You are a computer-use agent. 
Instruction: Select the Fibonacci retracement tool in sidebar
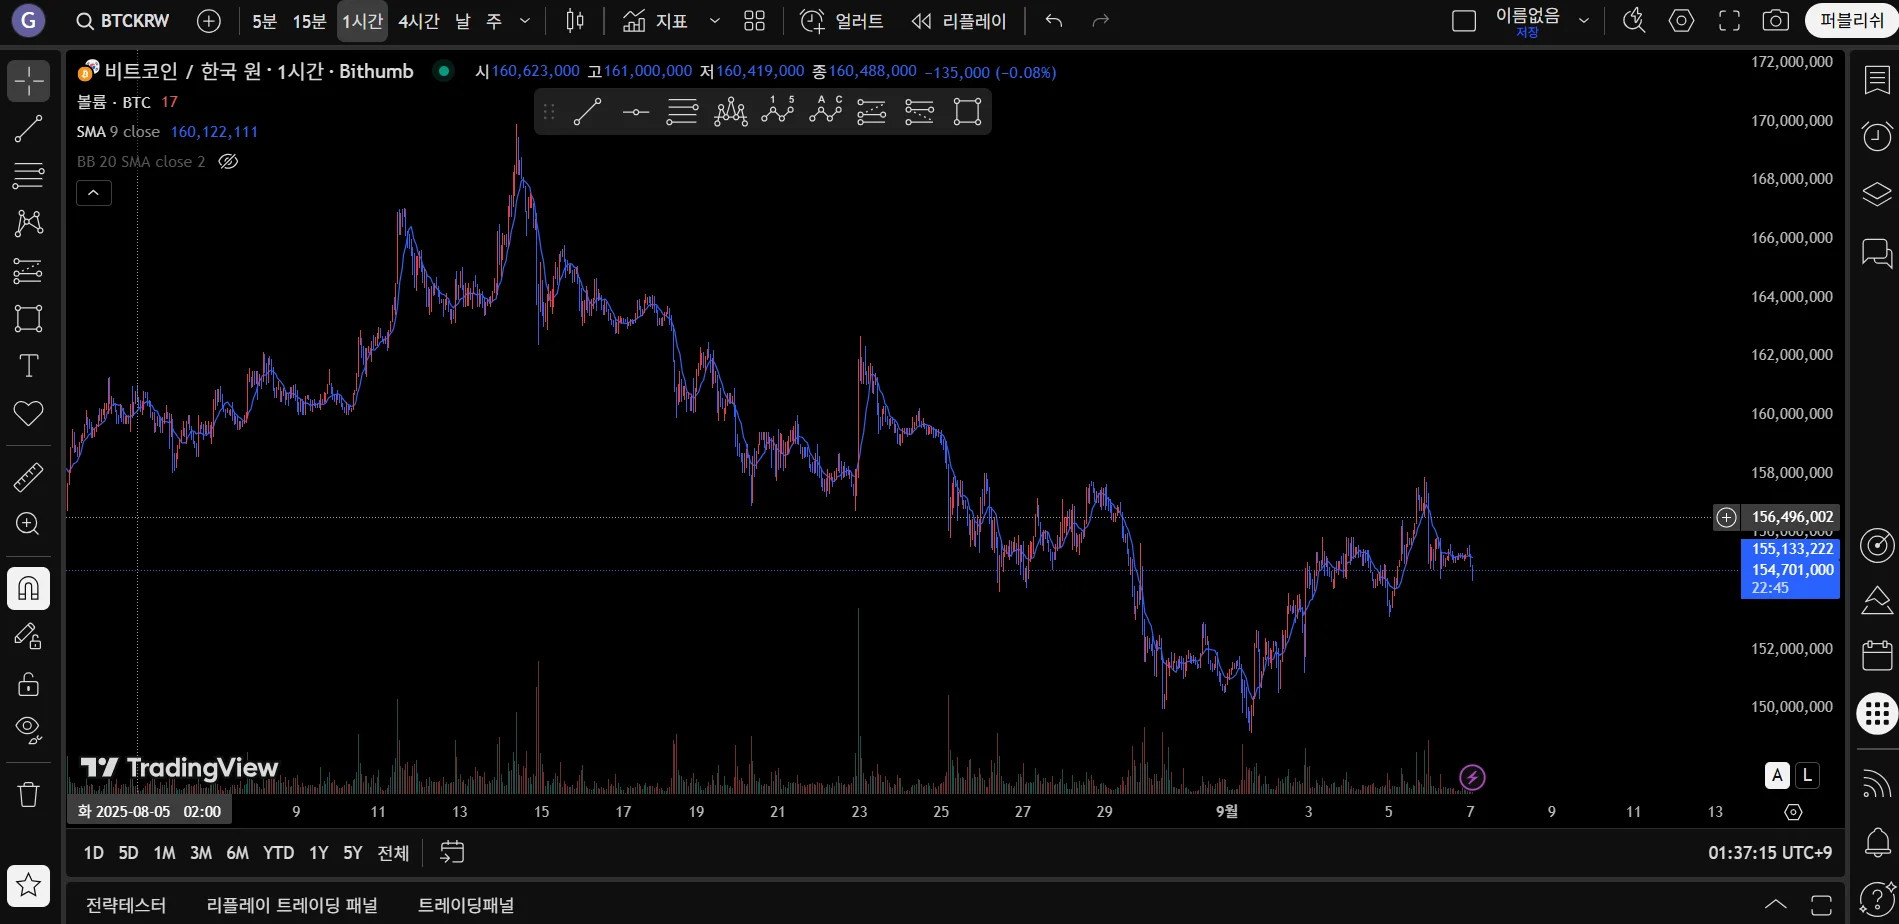[x=28, y=175]
